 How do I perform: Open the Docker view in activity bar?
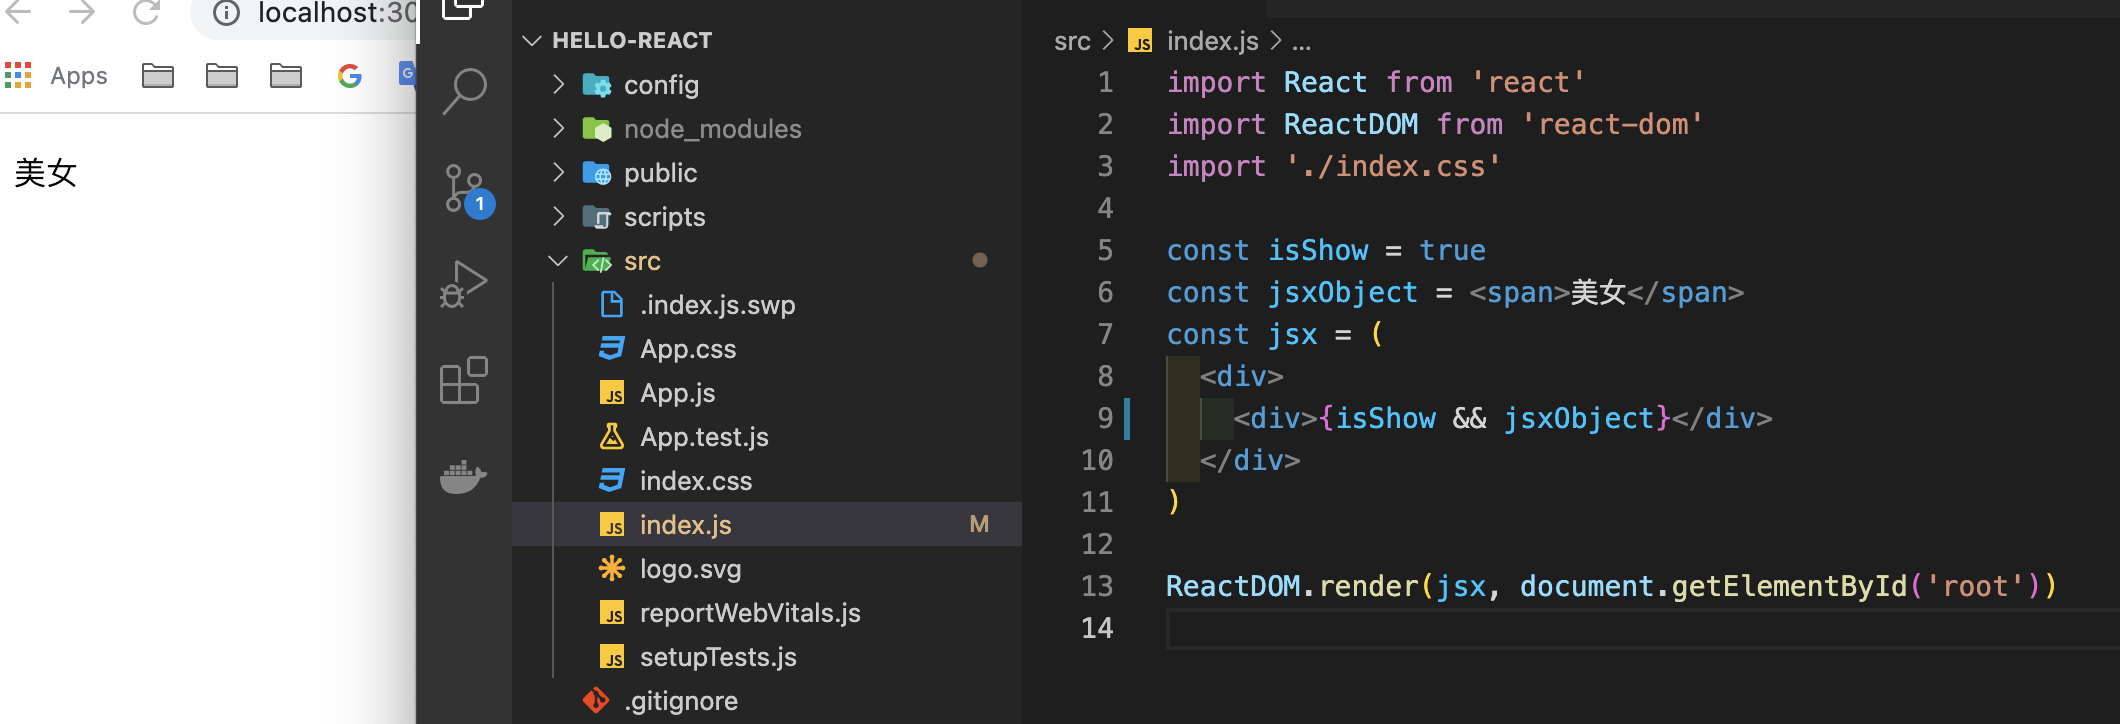click(x=464, y=476)
